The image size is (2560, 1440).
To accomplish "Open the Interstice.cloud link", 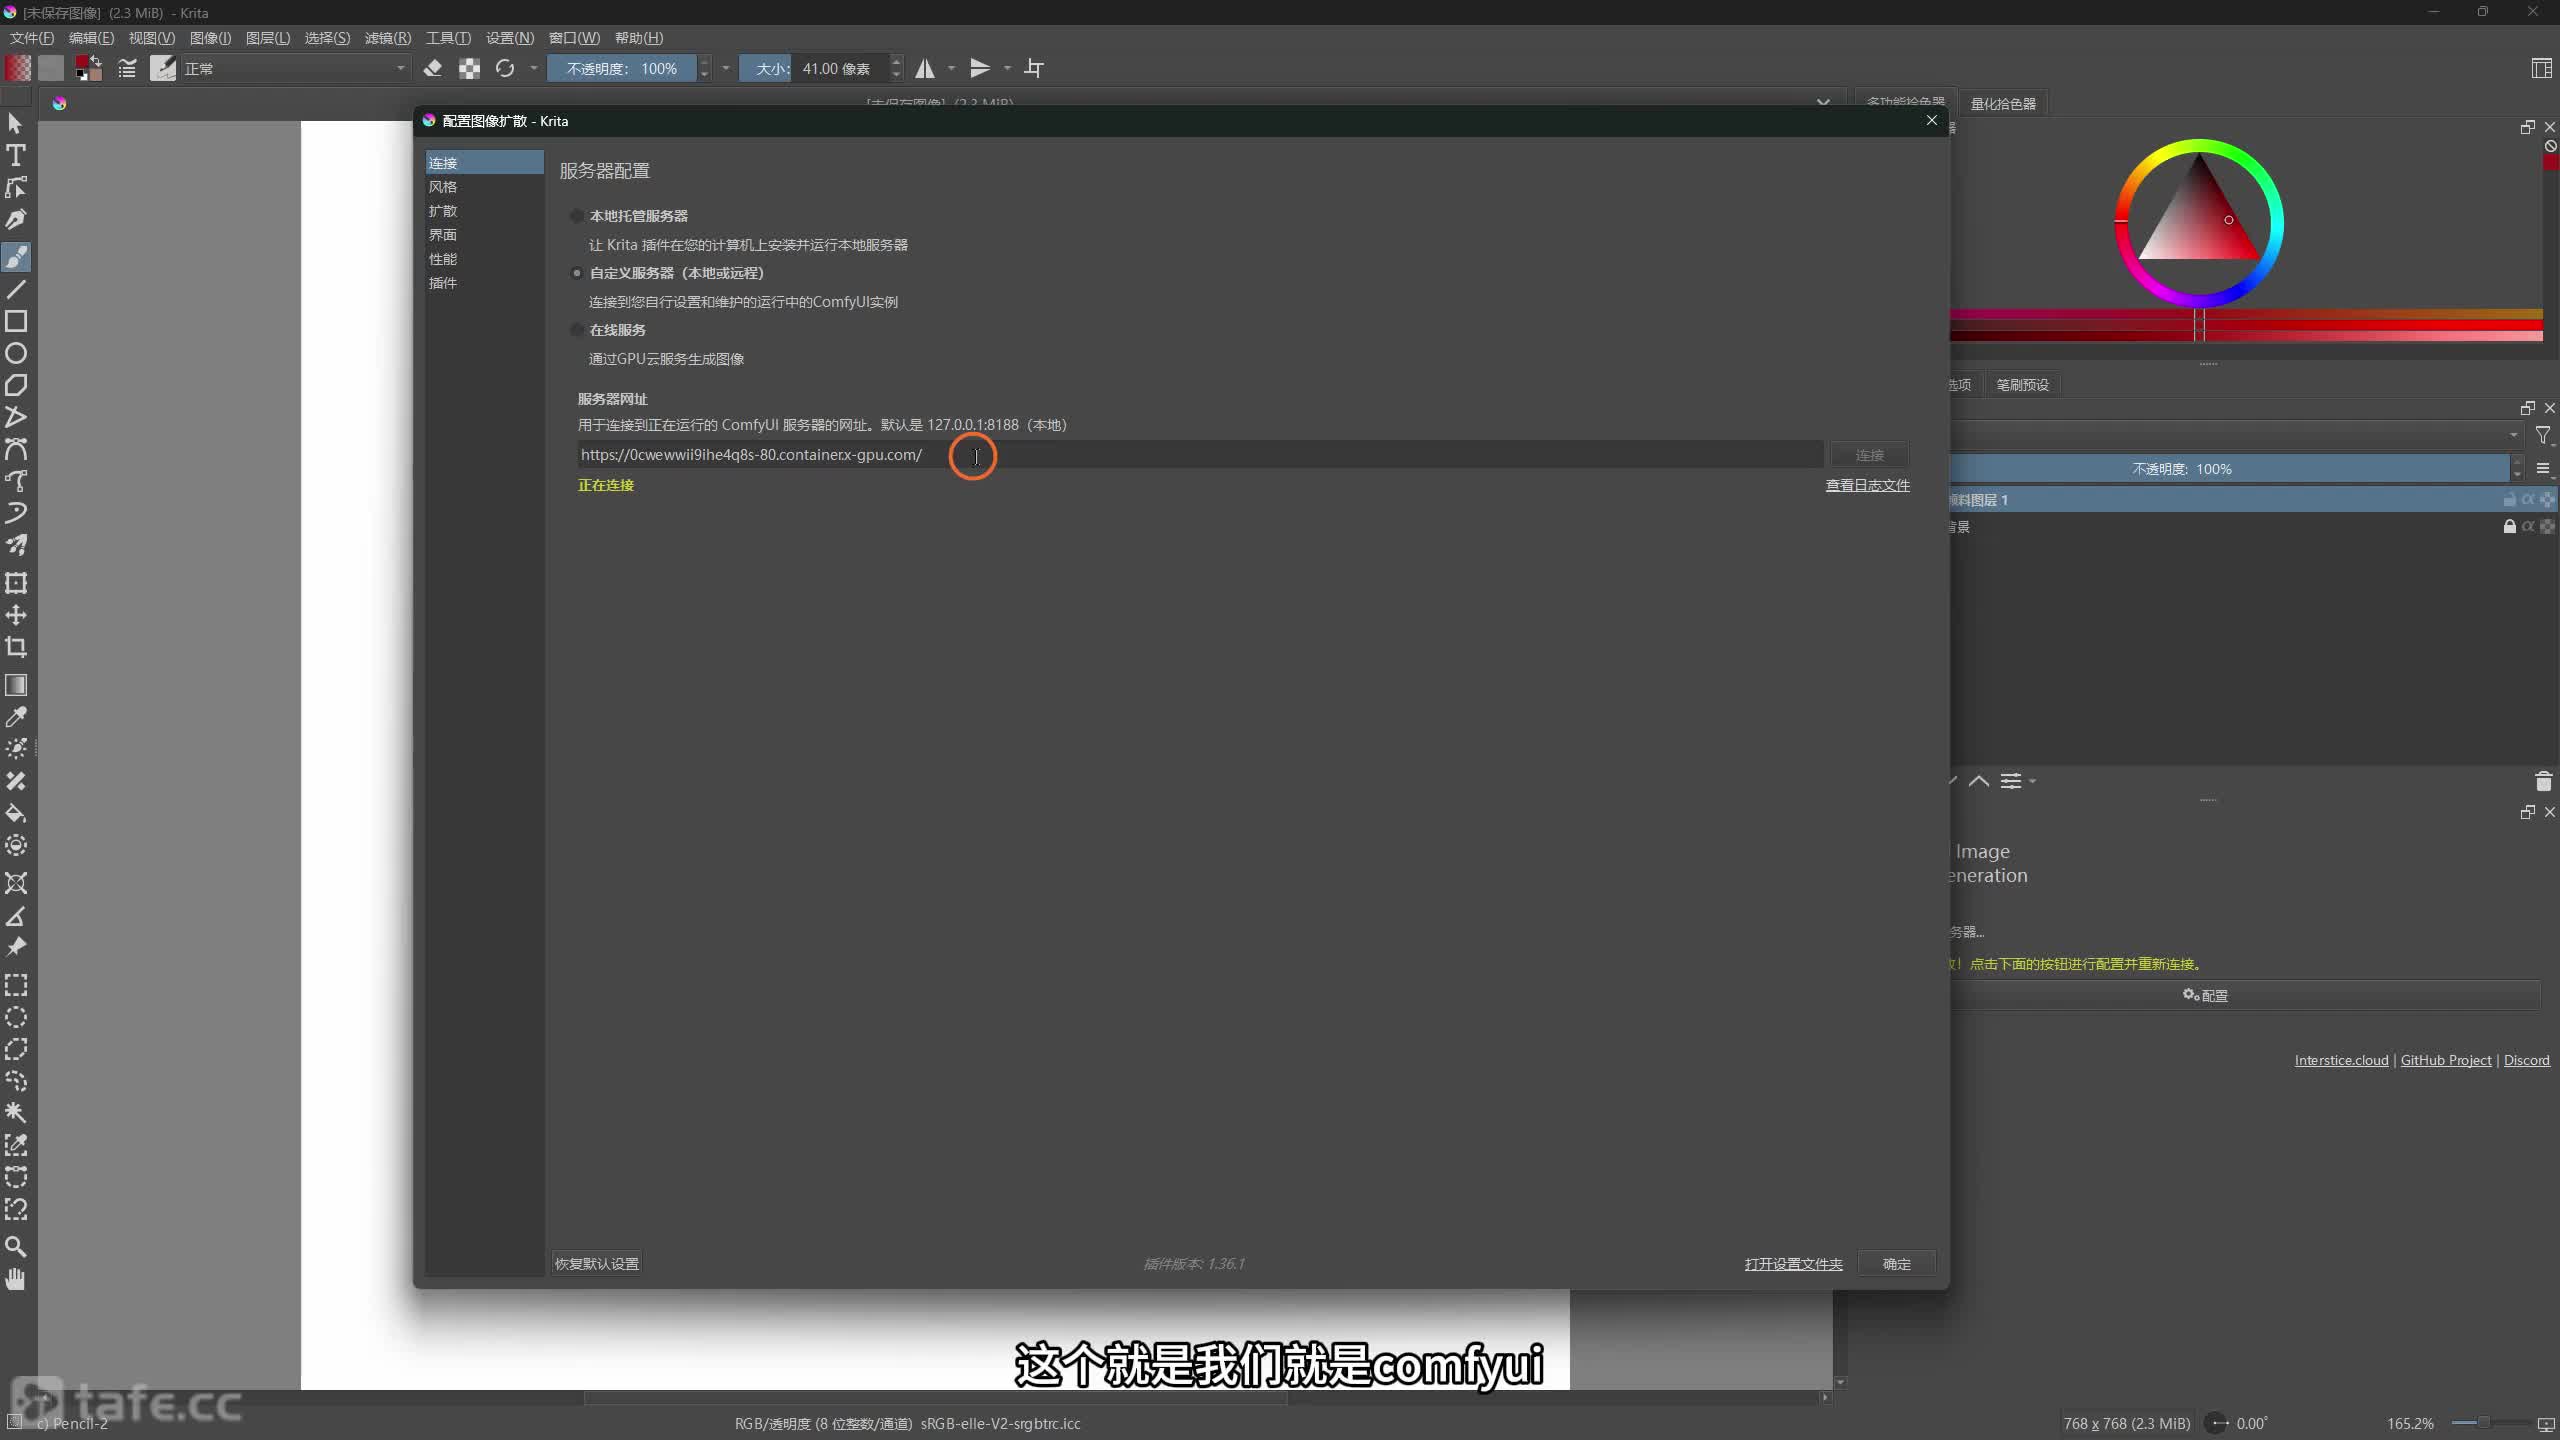I will (x=2341, y=1060).
